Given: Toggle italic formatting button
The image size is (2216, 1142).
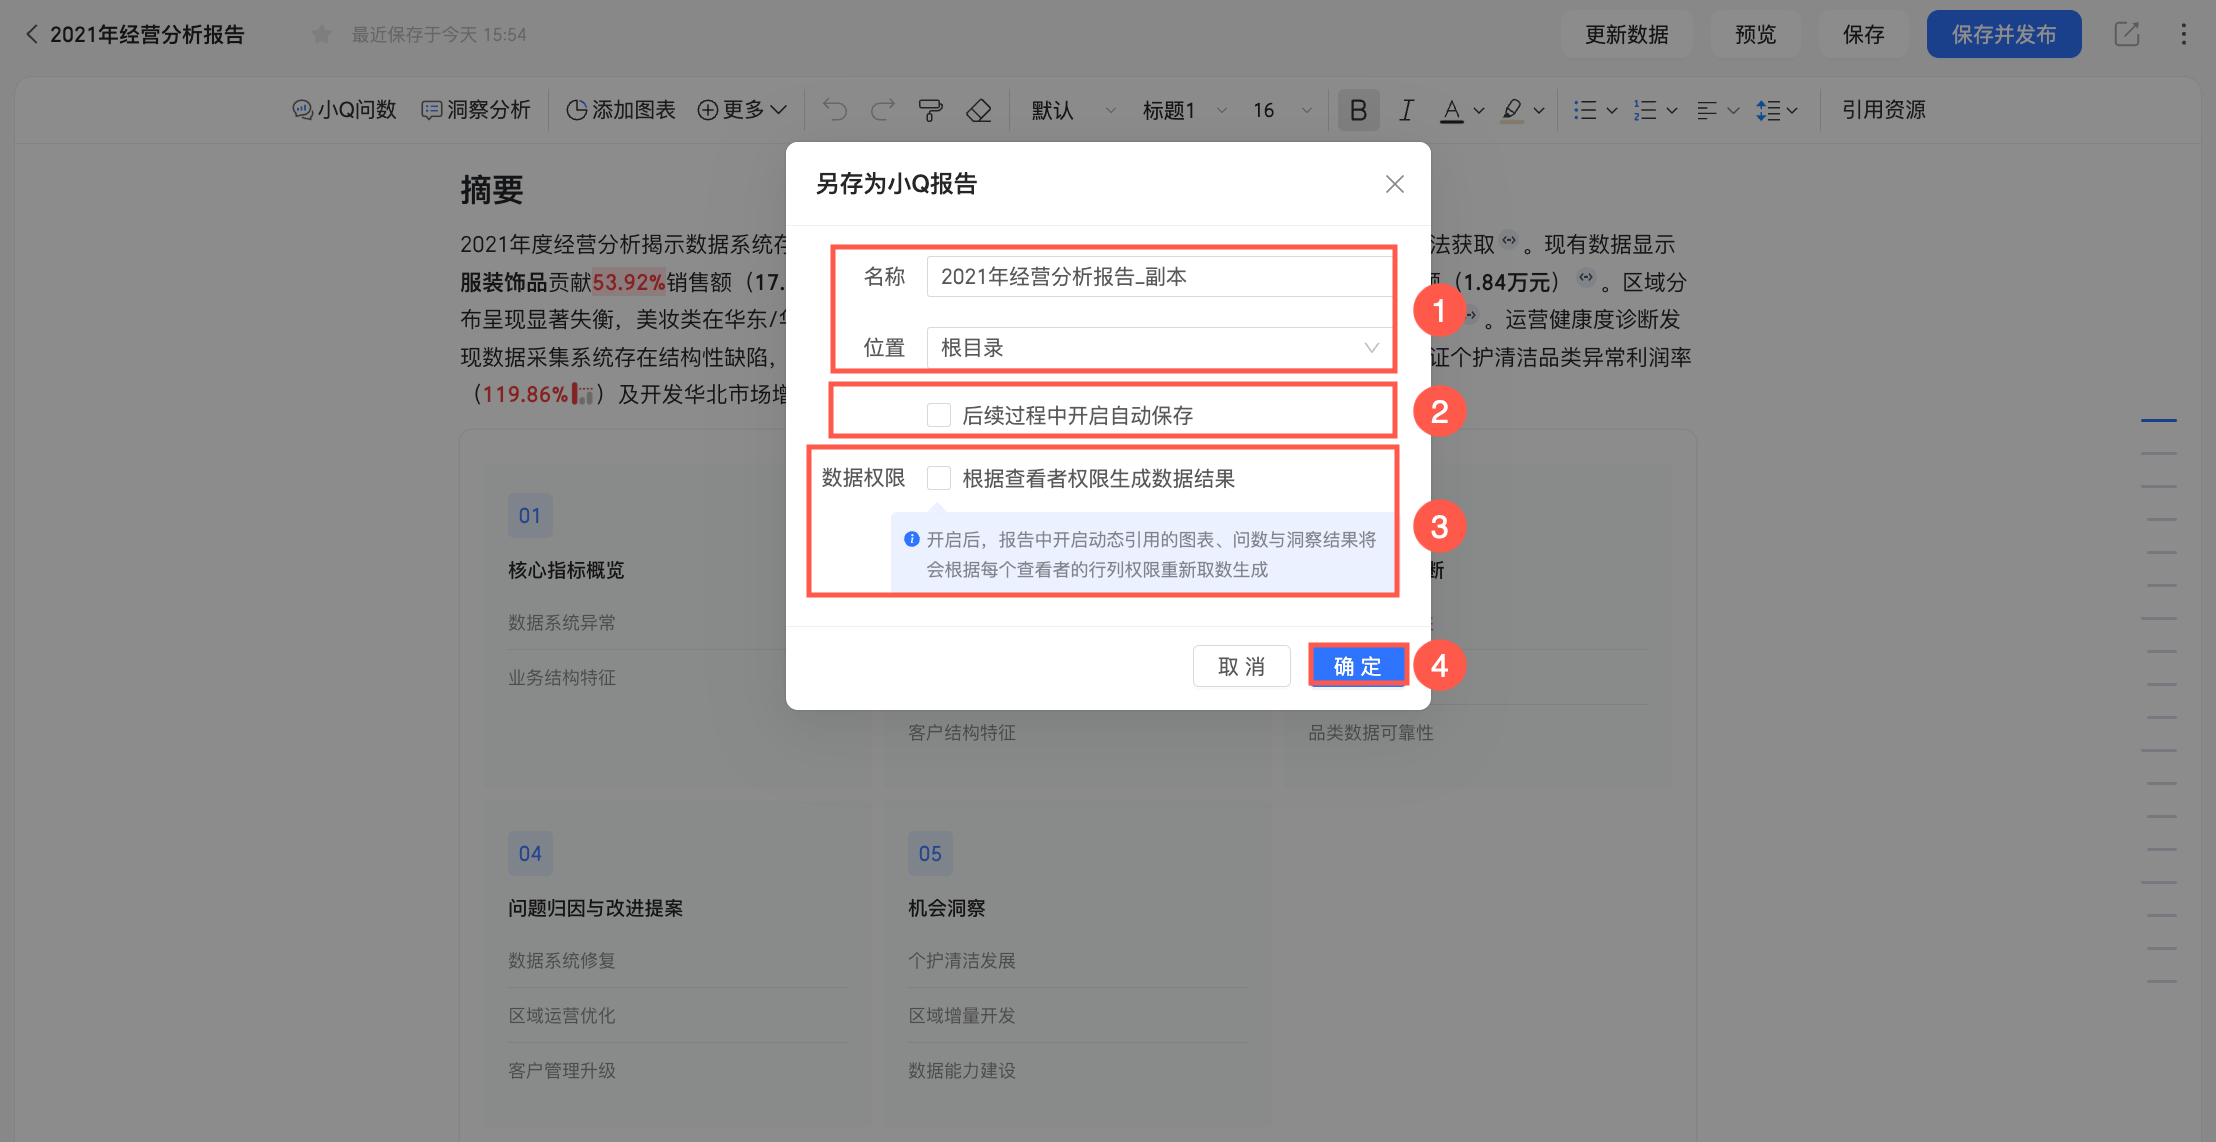Looking at the screenshot, I should [1406, 110].
